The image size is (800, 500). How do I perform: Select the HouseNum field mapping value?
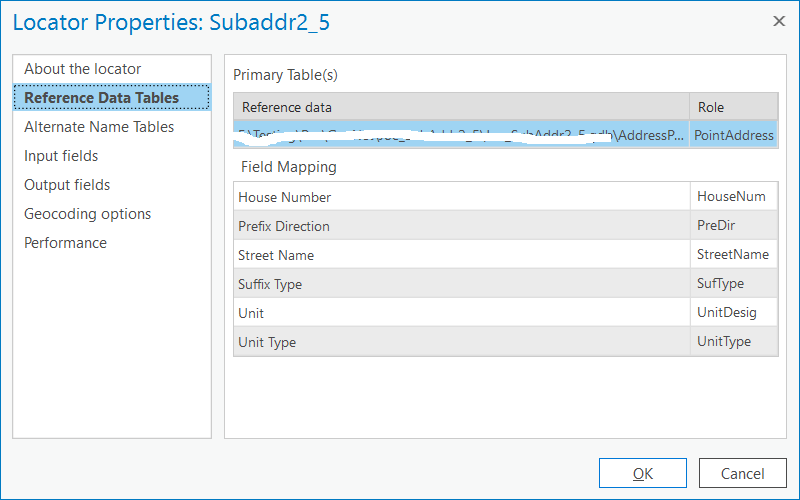coord(732,197)
